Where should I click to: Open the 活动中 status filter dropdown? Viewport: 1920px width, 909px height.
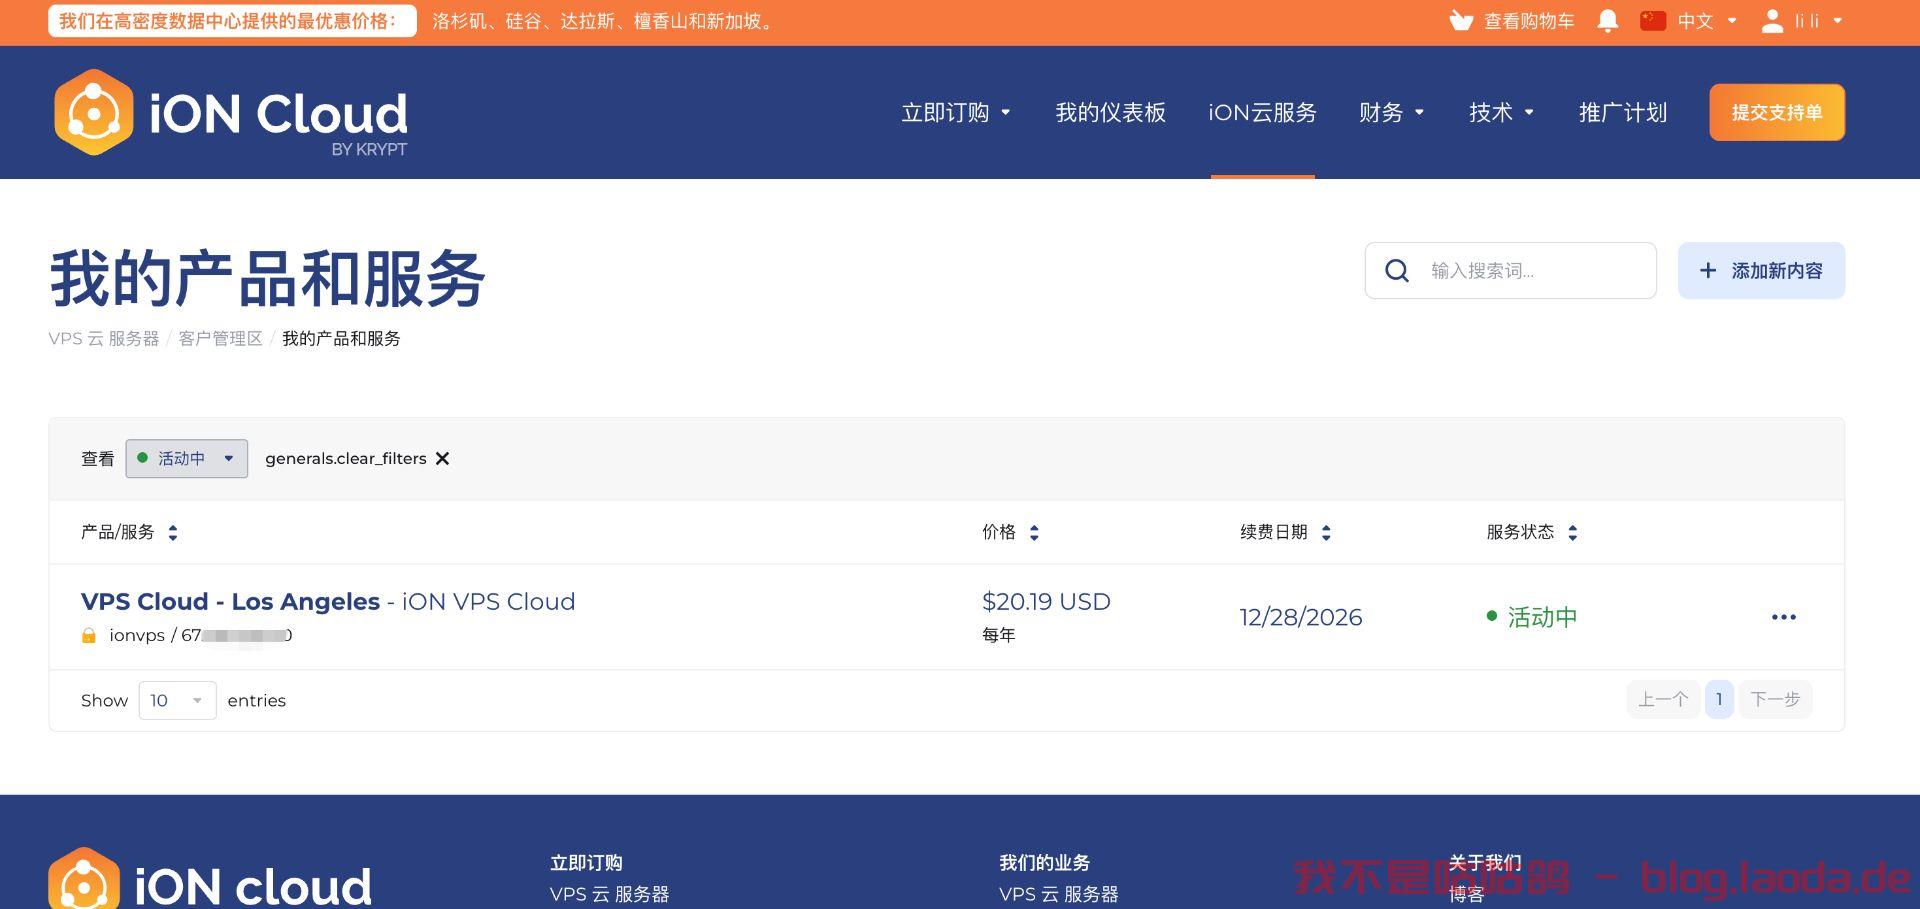186,459
